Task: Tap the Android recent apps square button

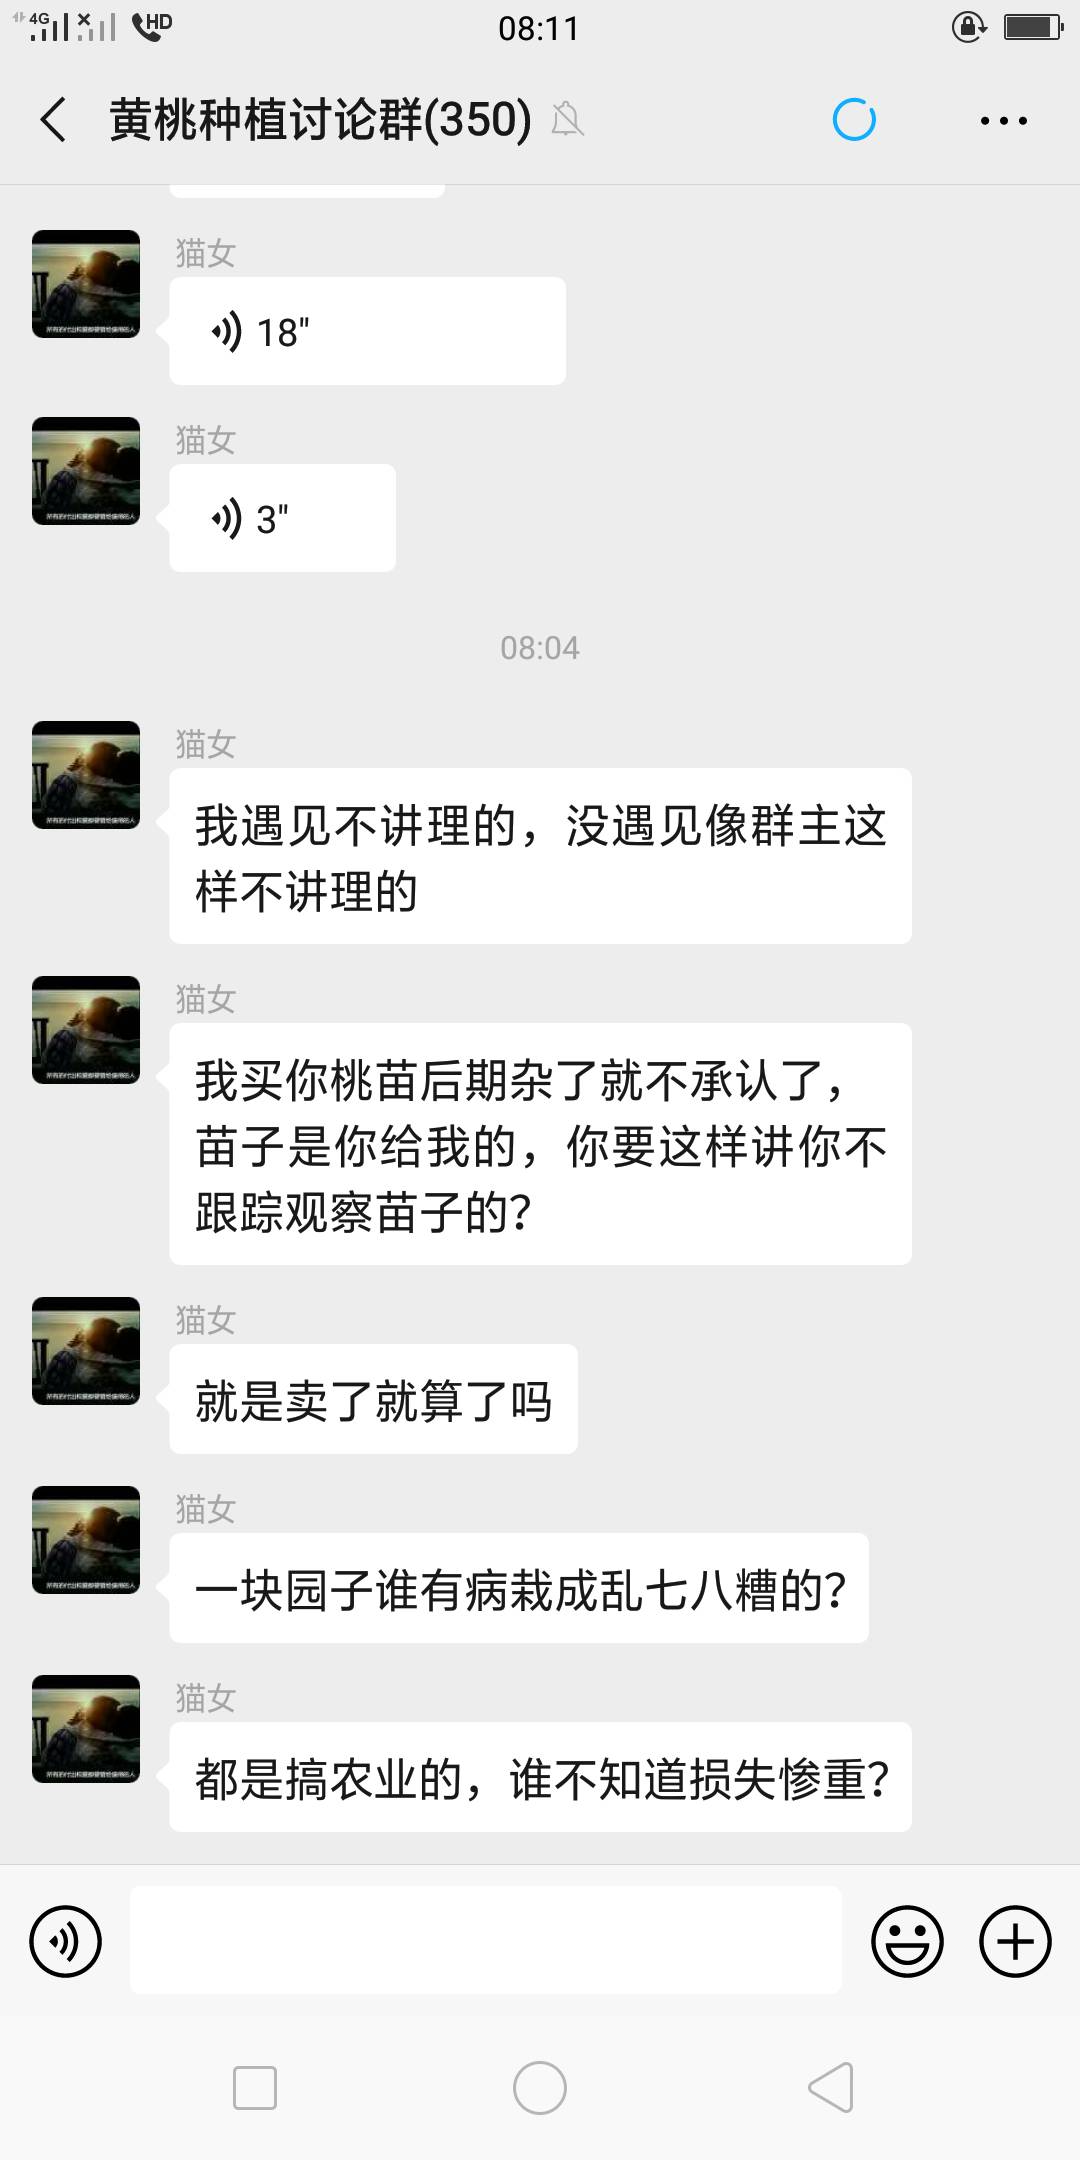Action: pyautogui.click(x=254, y=2088)
